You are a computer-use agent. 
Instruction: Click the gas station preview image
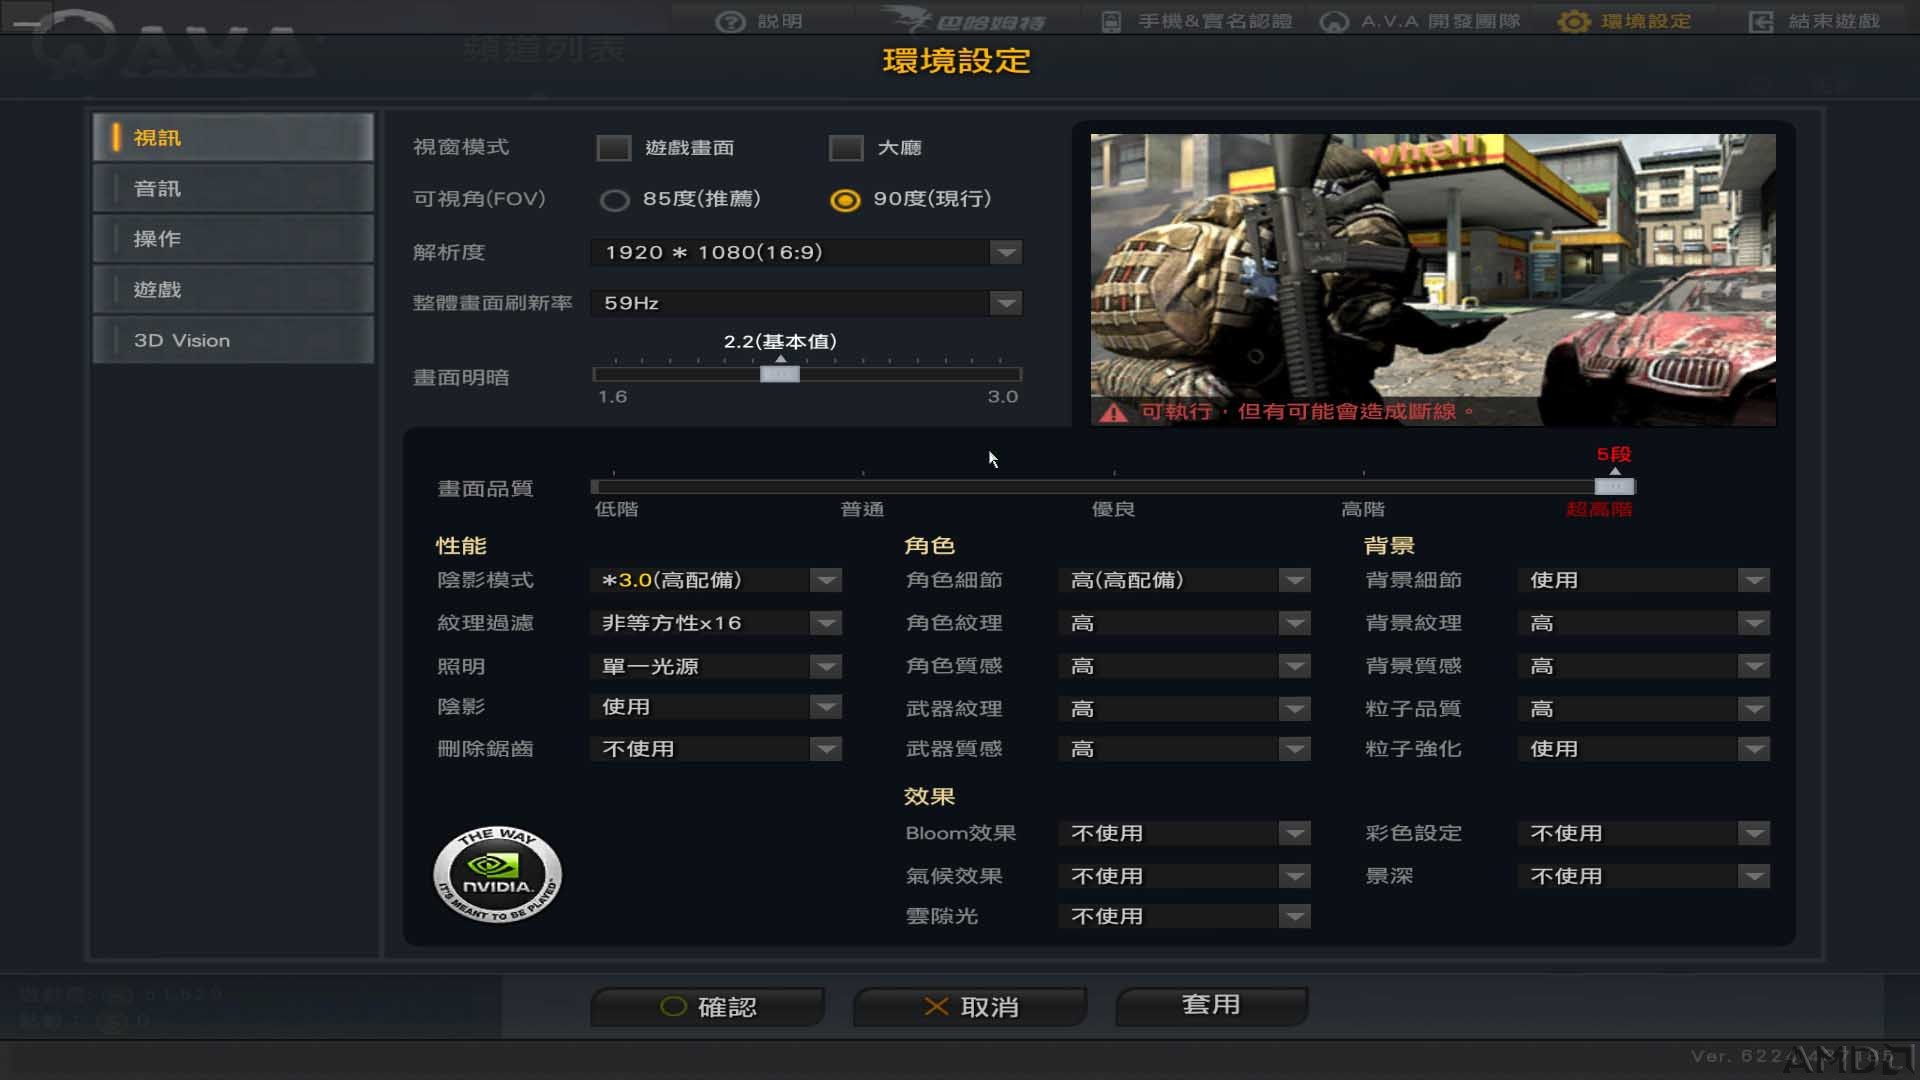click(x=1433, y=280)
